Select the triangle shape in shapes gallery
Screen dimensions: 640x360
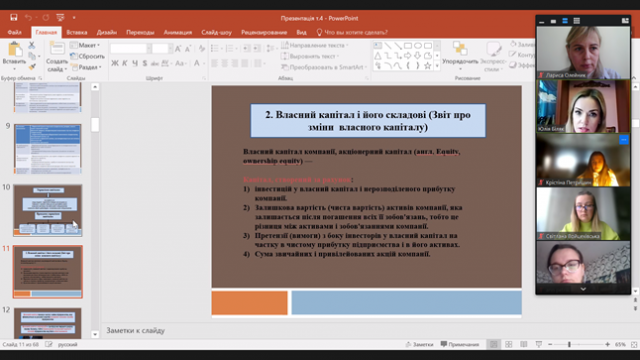pyautogui.click(x=378, y=56)
